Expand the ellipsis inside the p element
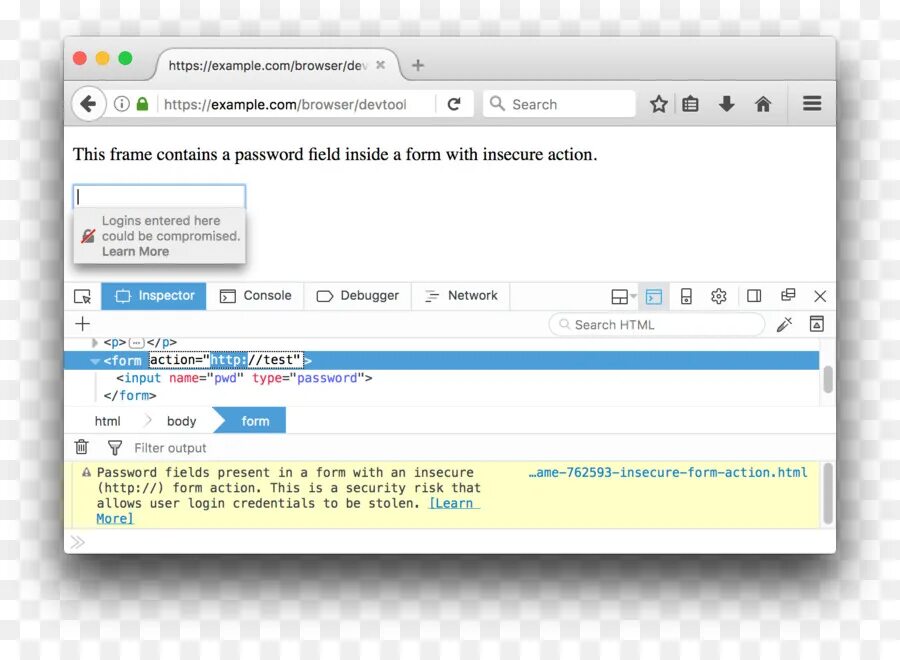900x660 pixels. point(136,343)
